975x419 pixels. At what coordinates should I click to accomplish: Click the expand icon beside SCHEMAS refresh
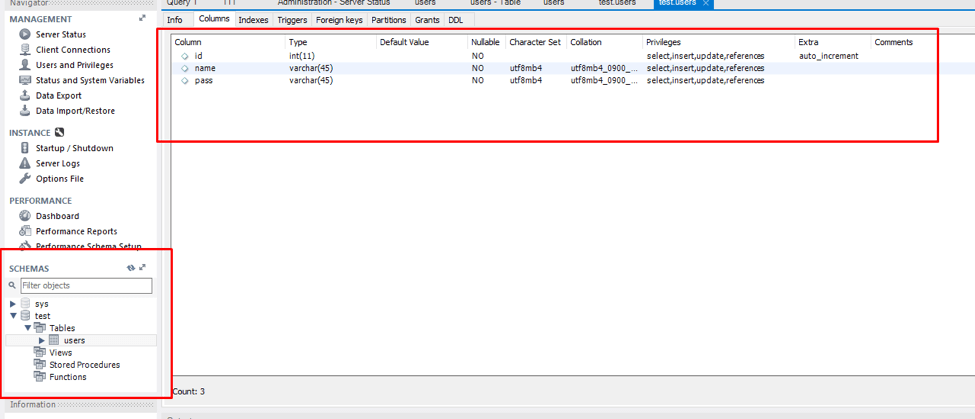(x=142, y=267)
